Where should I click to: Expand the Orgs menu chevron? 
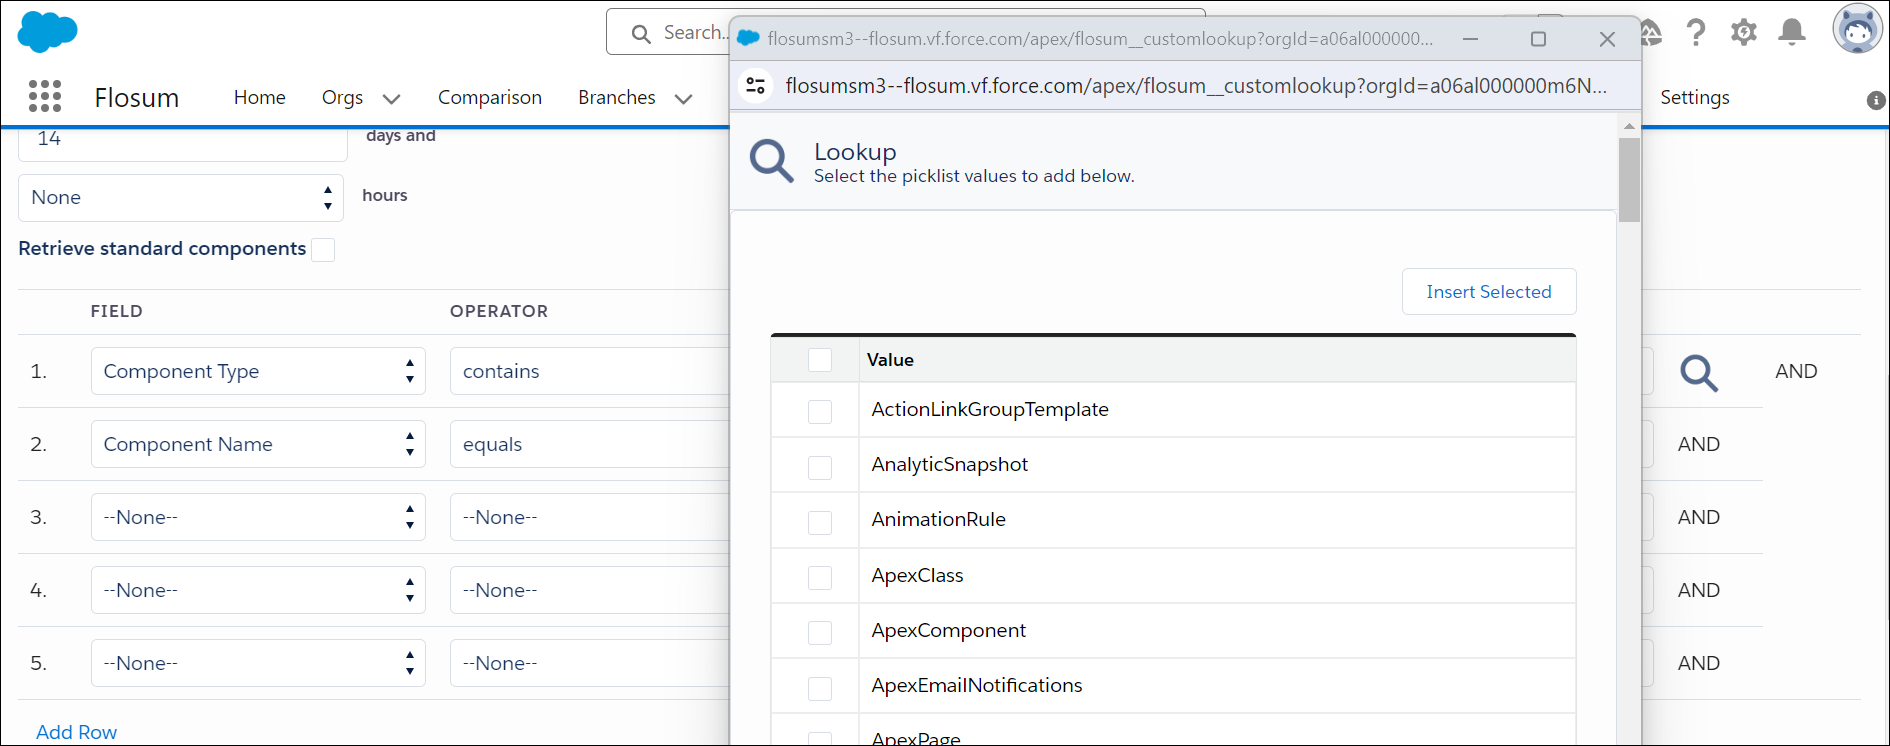point(391,98)
